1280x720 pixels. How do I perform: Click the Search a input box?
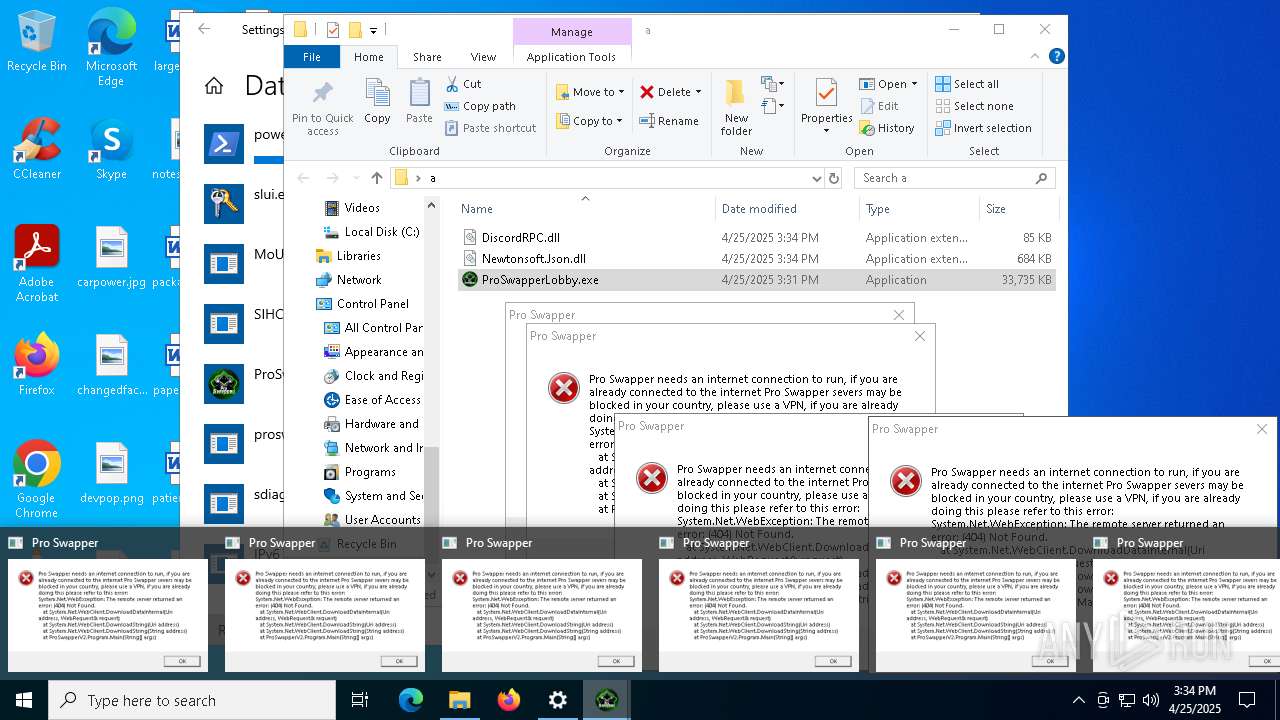pyautogui.click(x=955, y=178)
